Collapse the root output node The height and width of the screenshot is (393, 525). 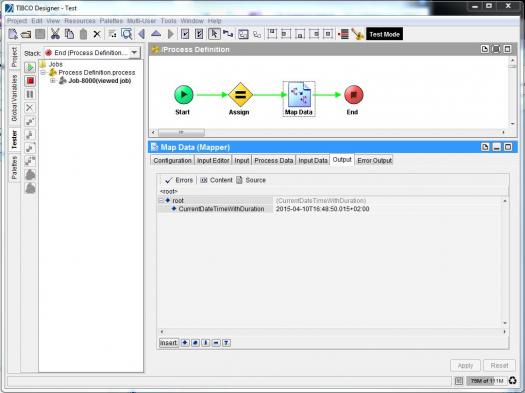161,201
